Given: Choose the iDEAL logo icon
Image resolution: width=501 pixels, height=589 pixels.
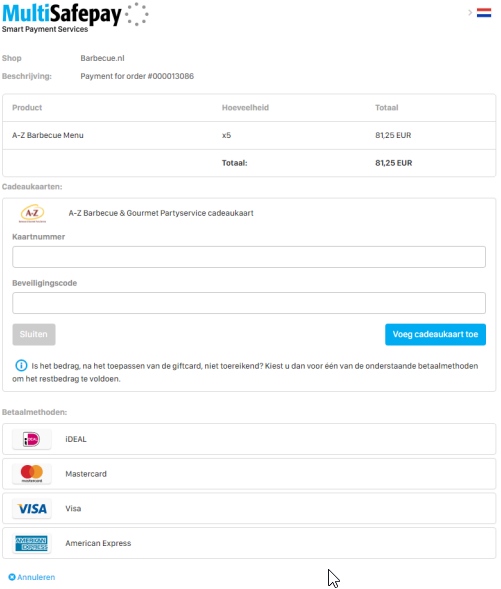Looking at the screenshot, I should point(32,439).
